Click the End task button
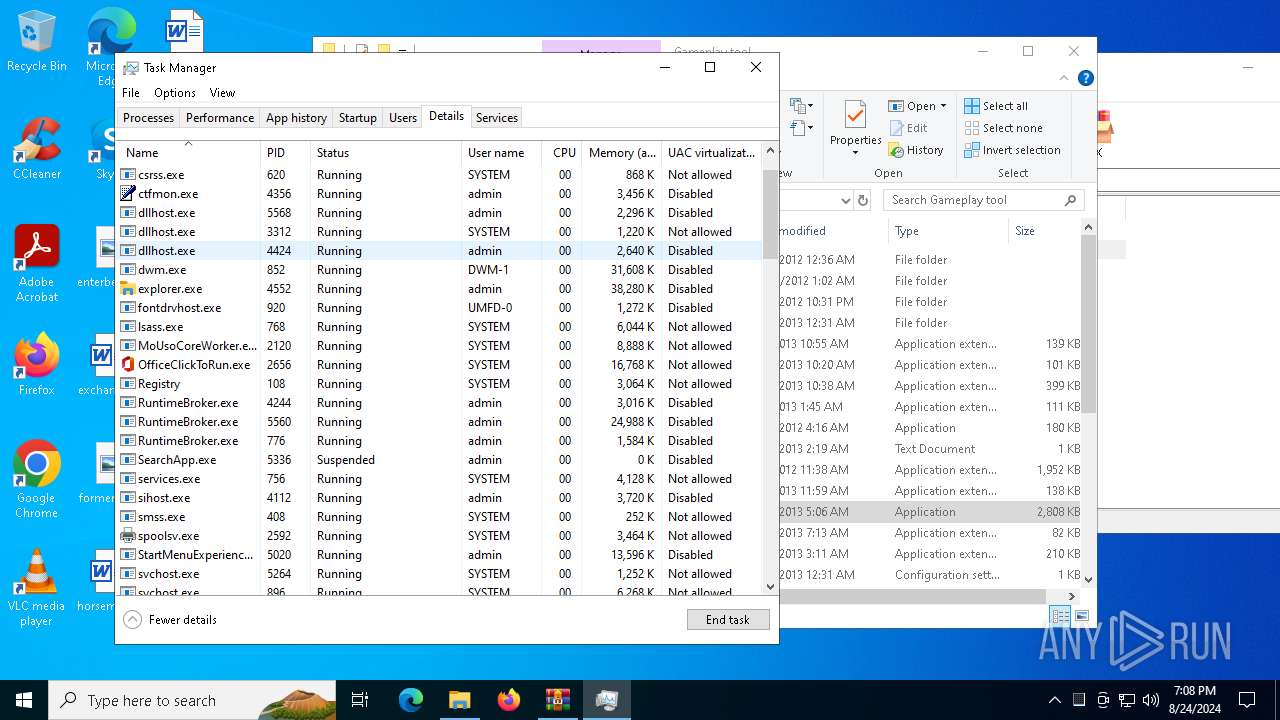 [728, 620]
